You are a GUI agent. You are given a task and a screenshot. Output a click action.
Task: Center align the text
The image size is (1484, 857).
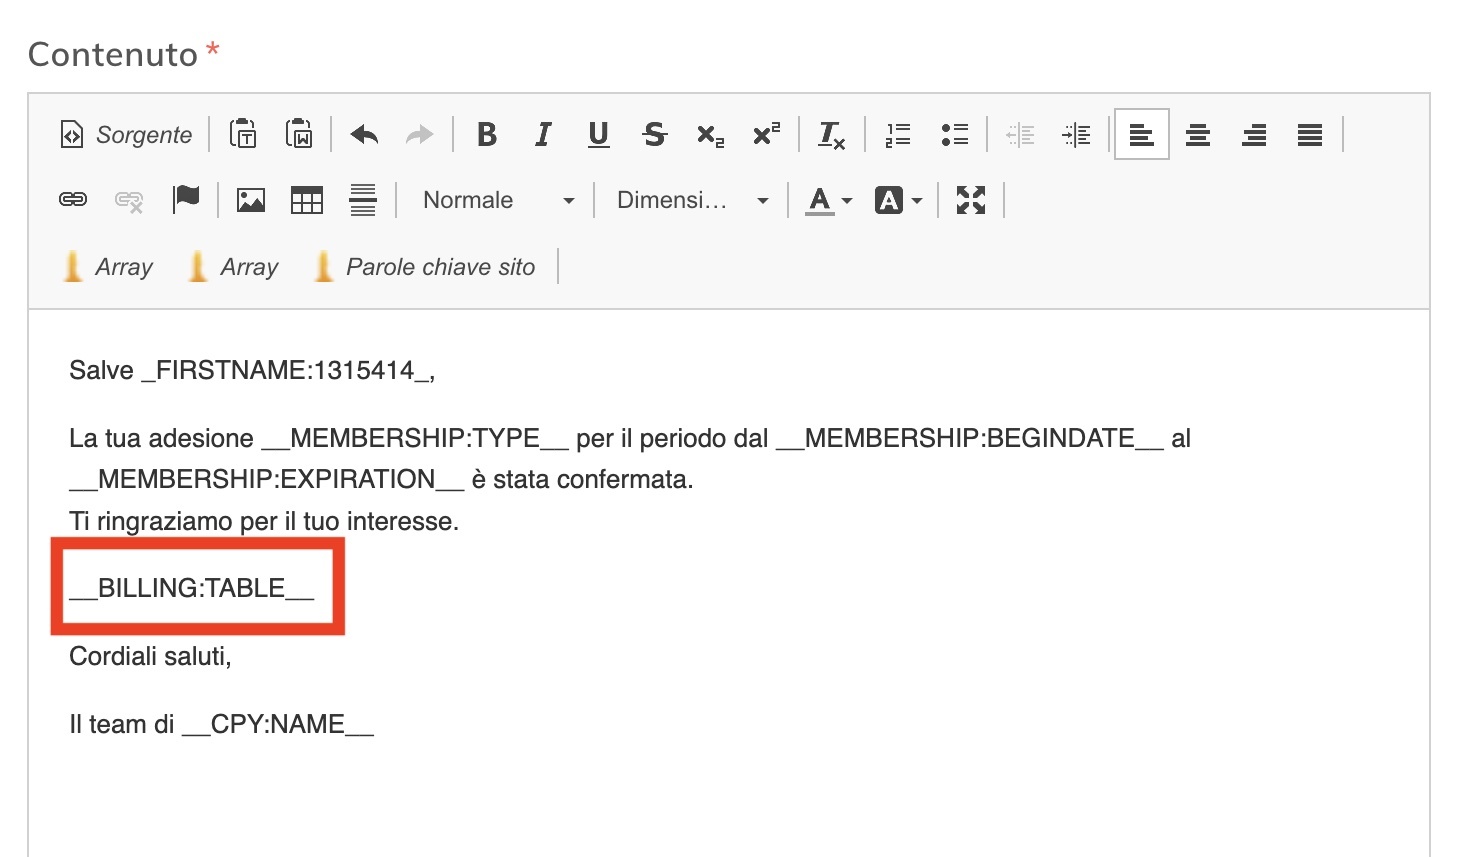tap(1198, 135)
